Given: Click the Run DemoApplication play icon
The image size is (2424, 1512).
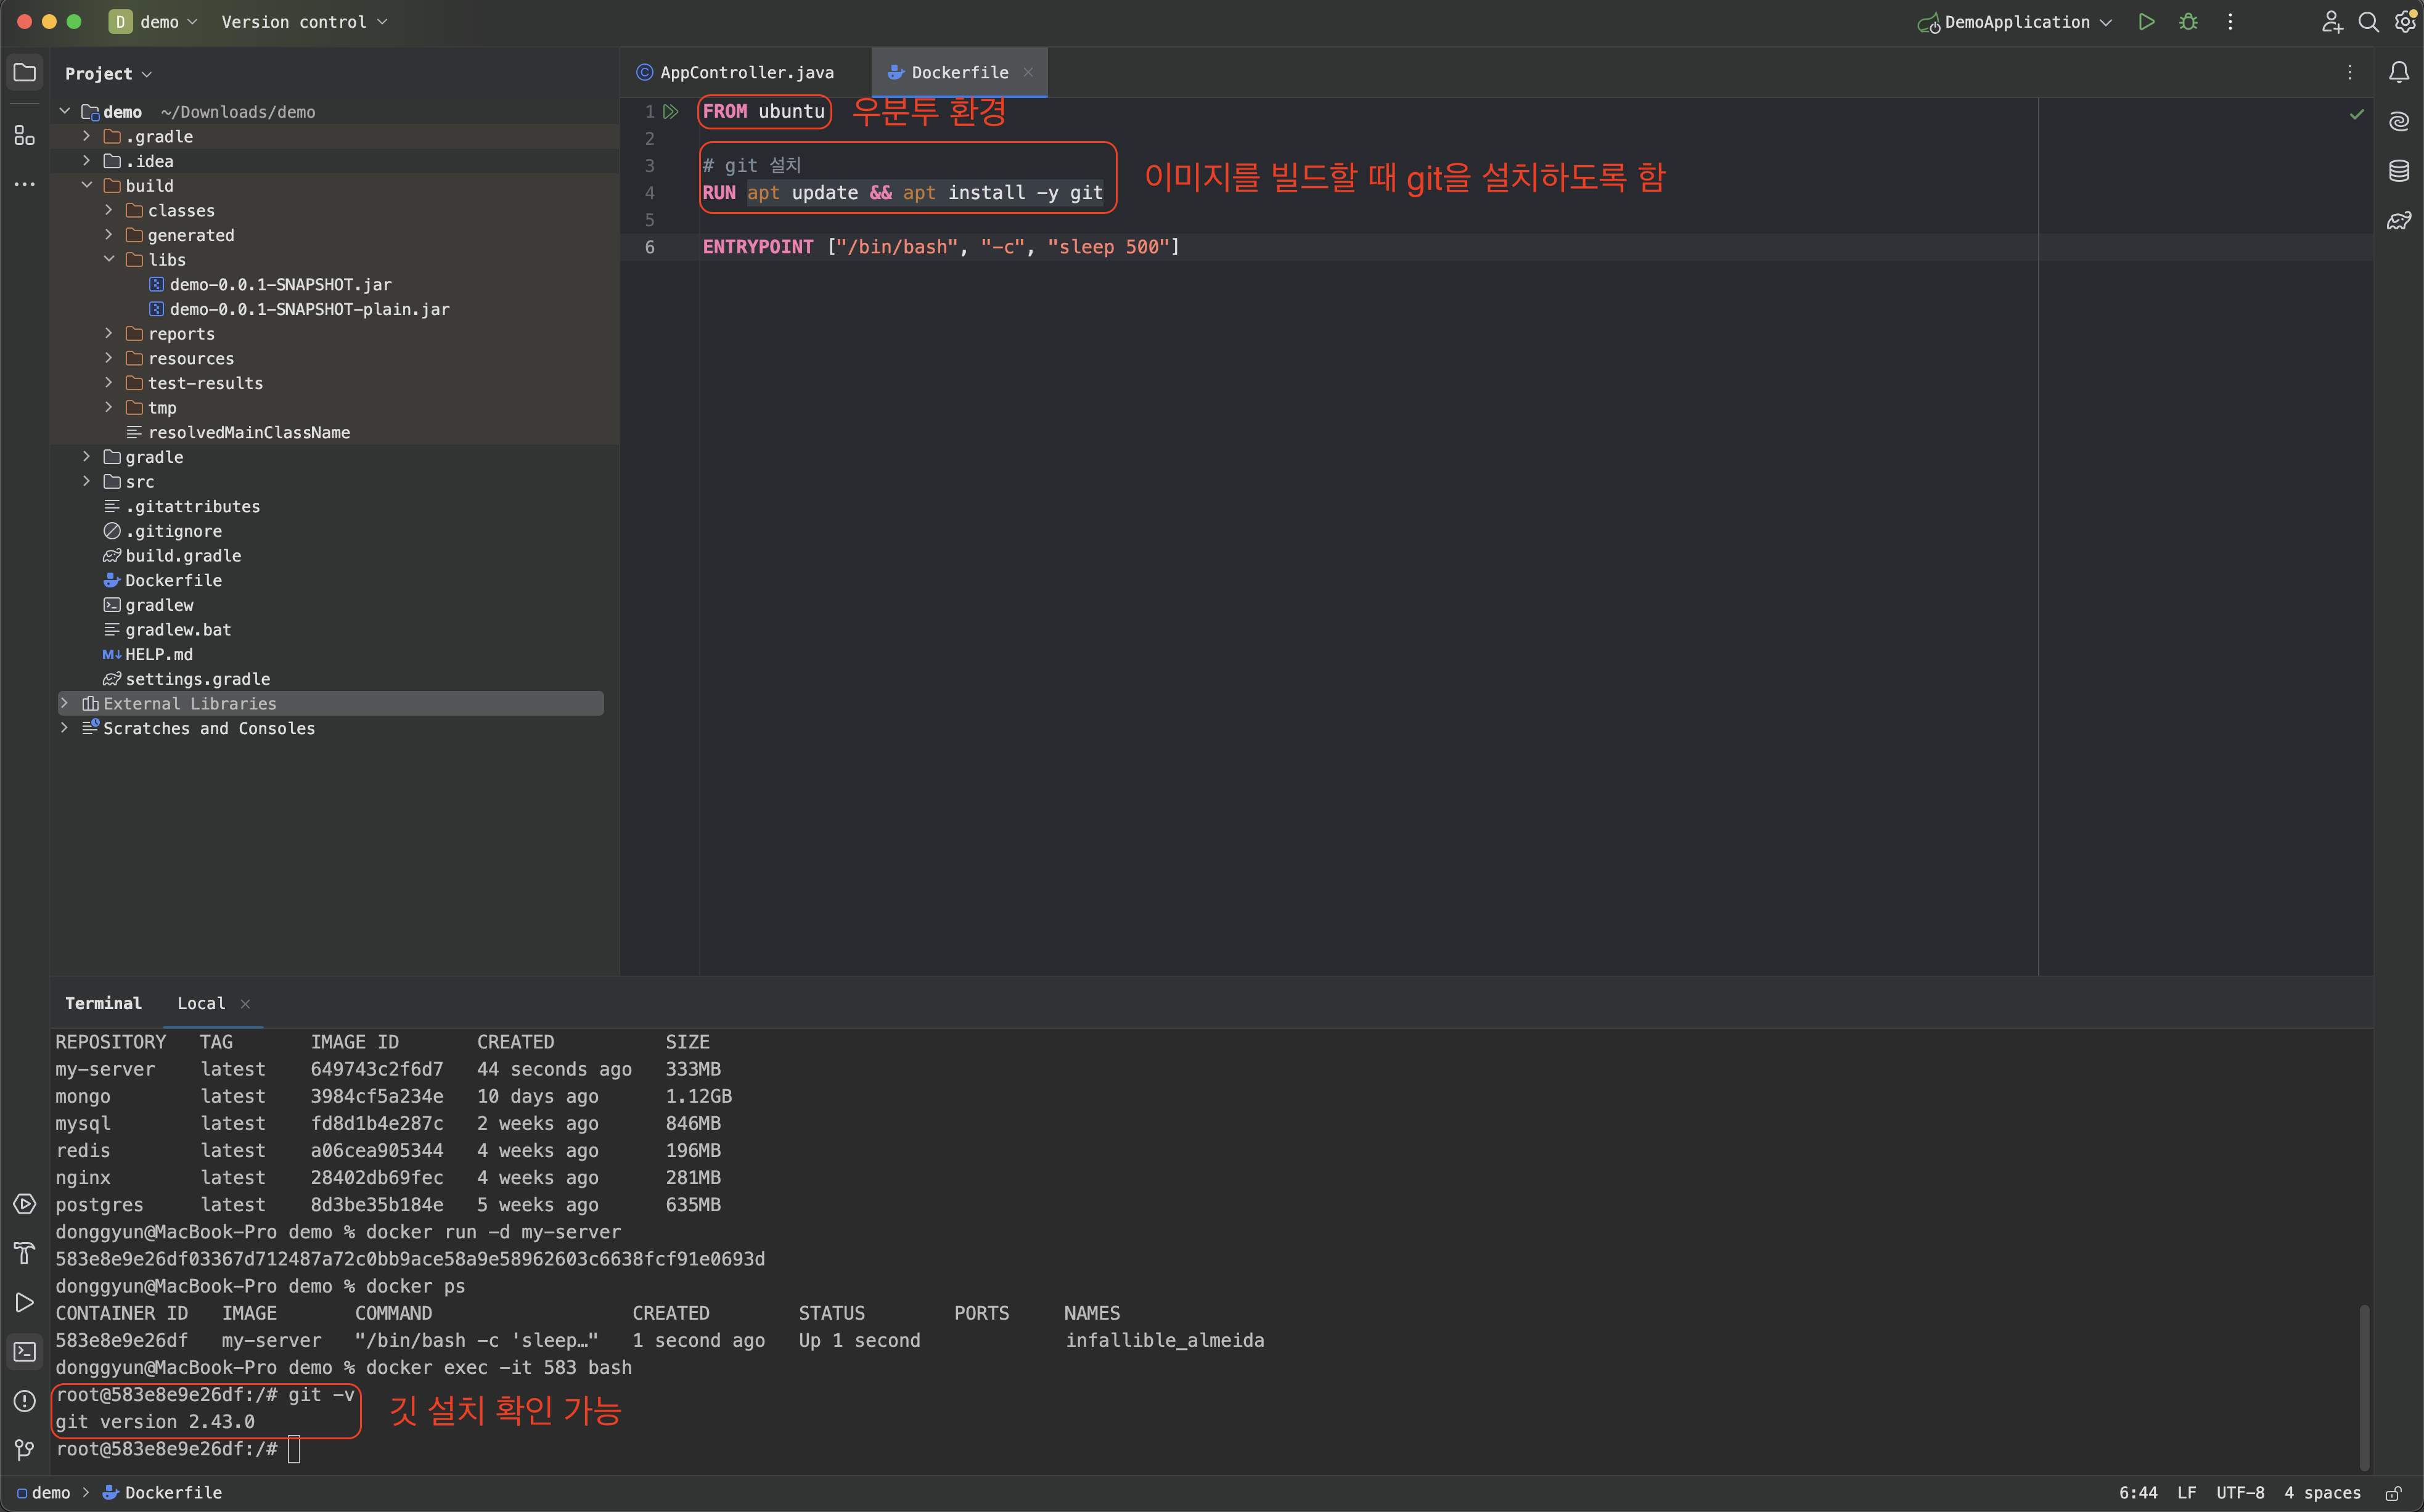Looking at the screenshot, I should tap(2146, 22).
